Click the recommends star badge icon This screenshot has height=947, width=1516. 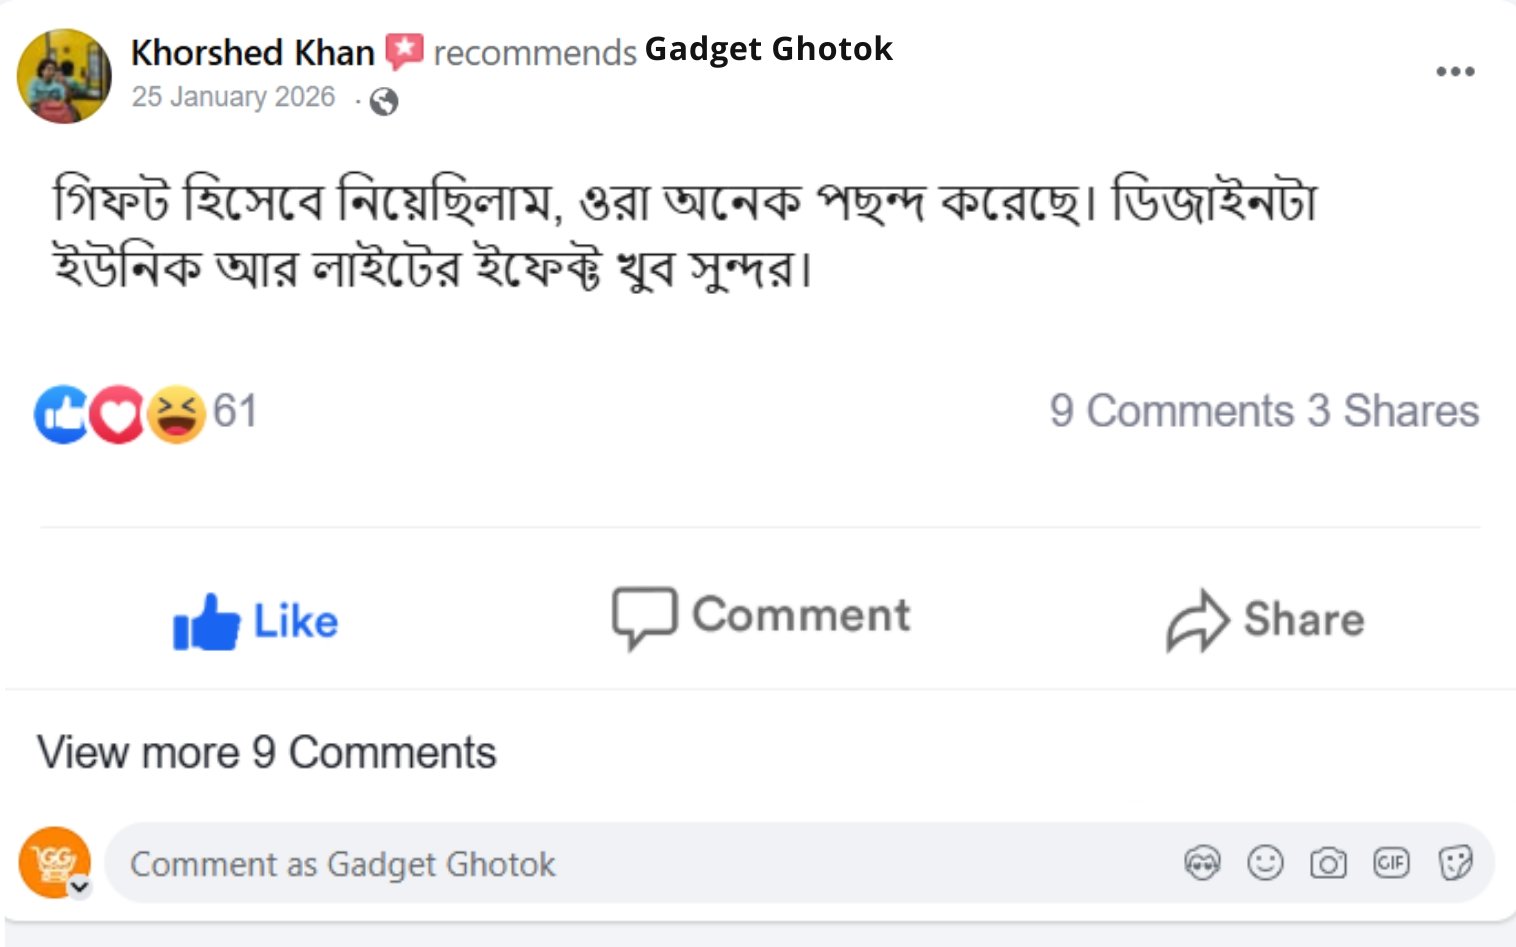[404, 51]
